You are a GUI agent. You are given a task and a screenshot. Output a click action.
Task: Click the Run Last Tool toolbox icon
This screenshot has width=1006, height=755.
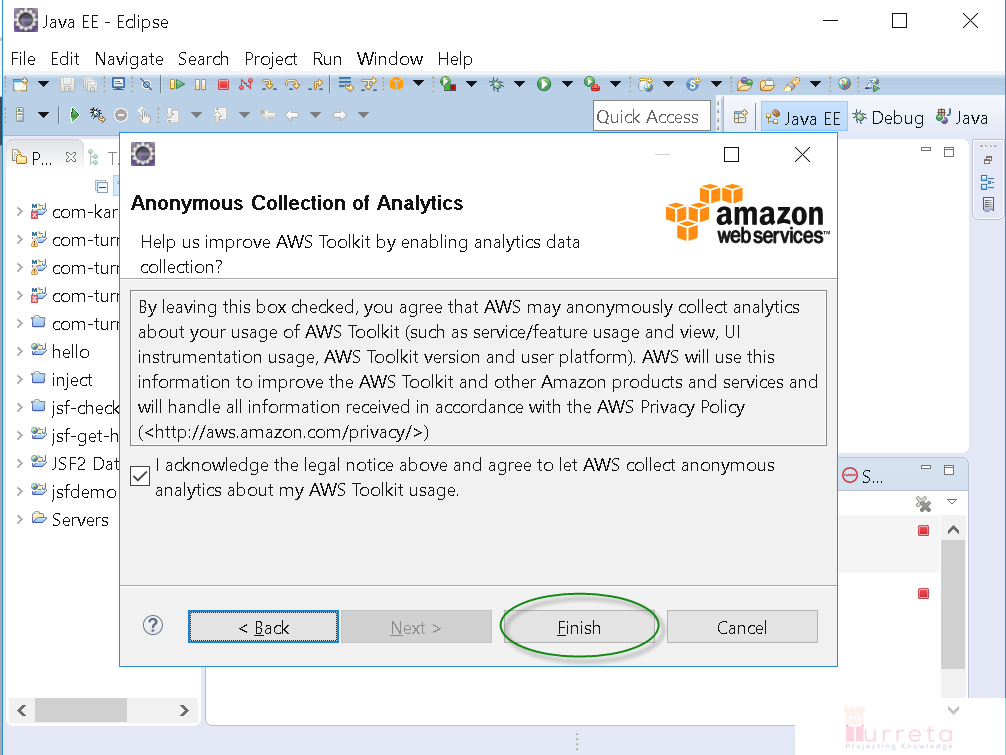[x=592, y=84]
